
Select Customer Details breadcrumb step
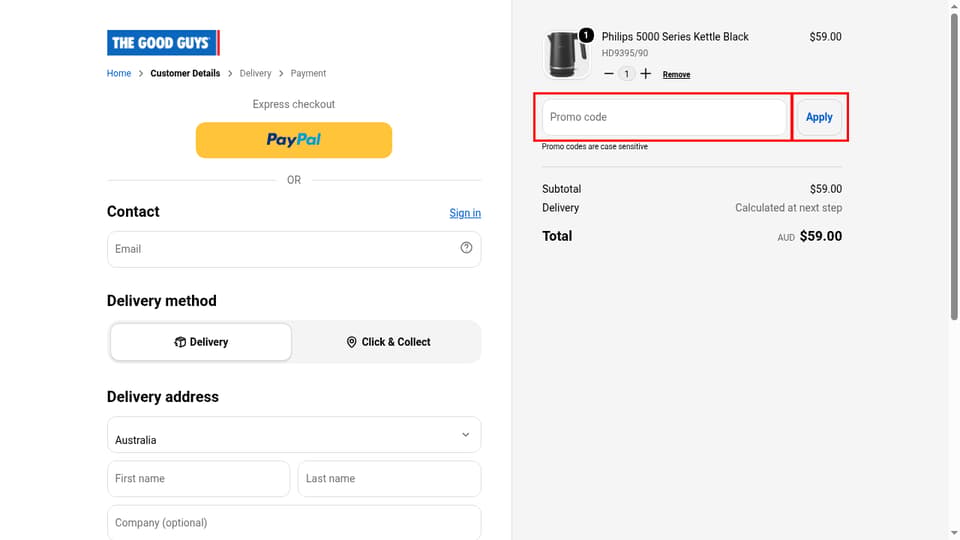(x=185, y=73)
